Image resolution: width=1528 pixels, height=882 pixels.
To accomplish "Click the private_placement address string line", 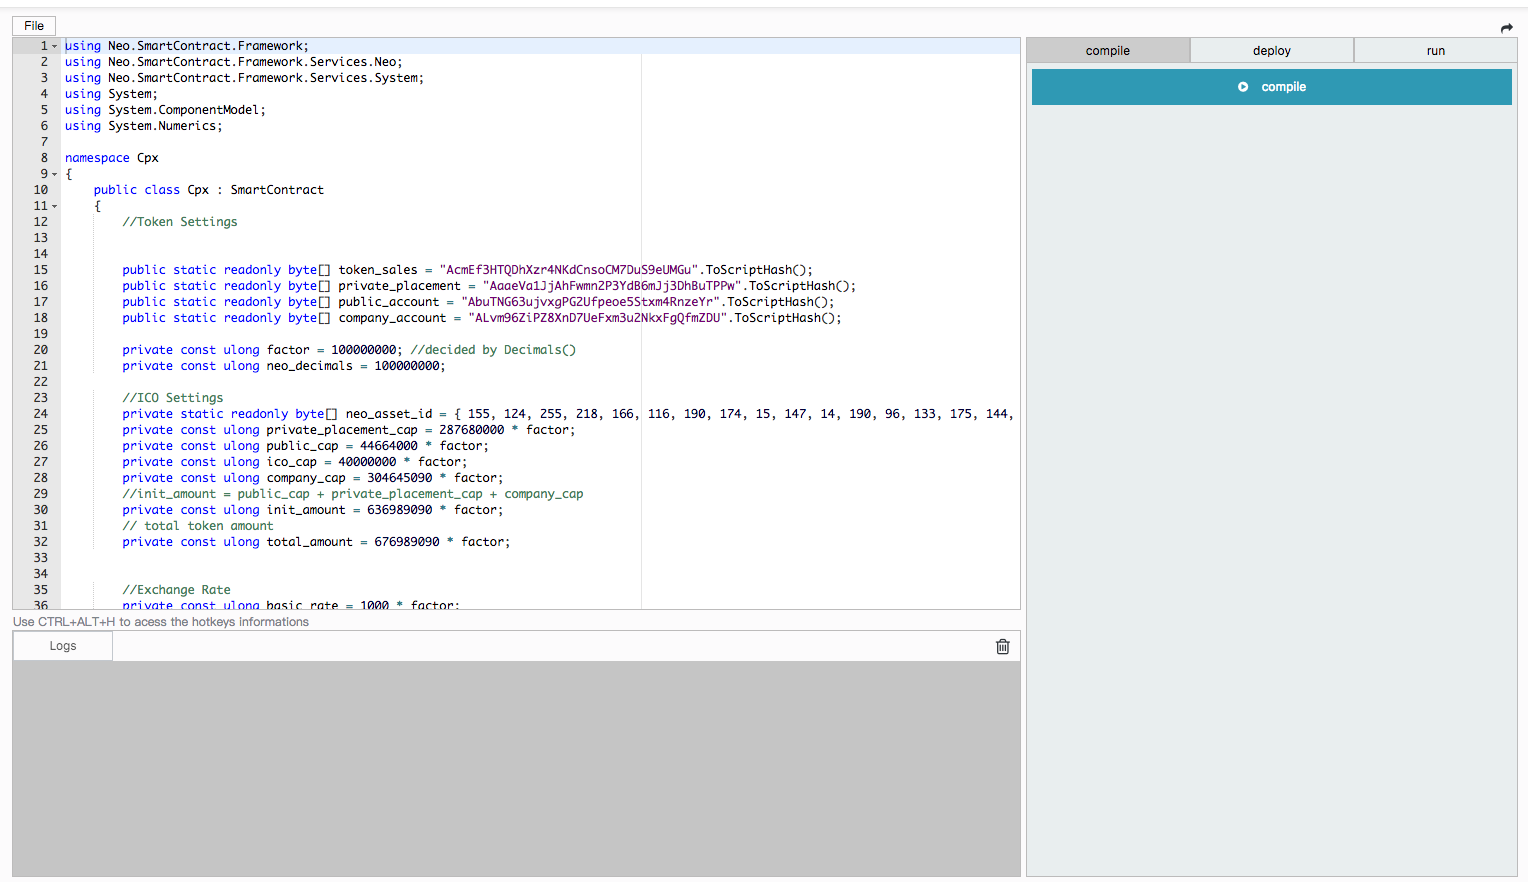I will 489,286.
